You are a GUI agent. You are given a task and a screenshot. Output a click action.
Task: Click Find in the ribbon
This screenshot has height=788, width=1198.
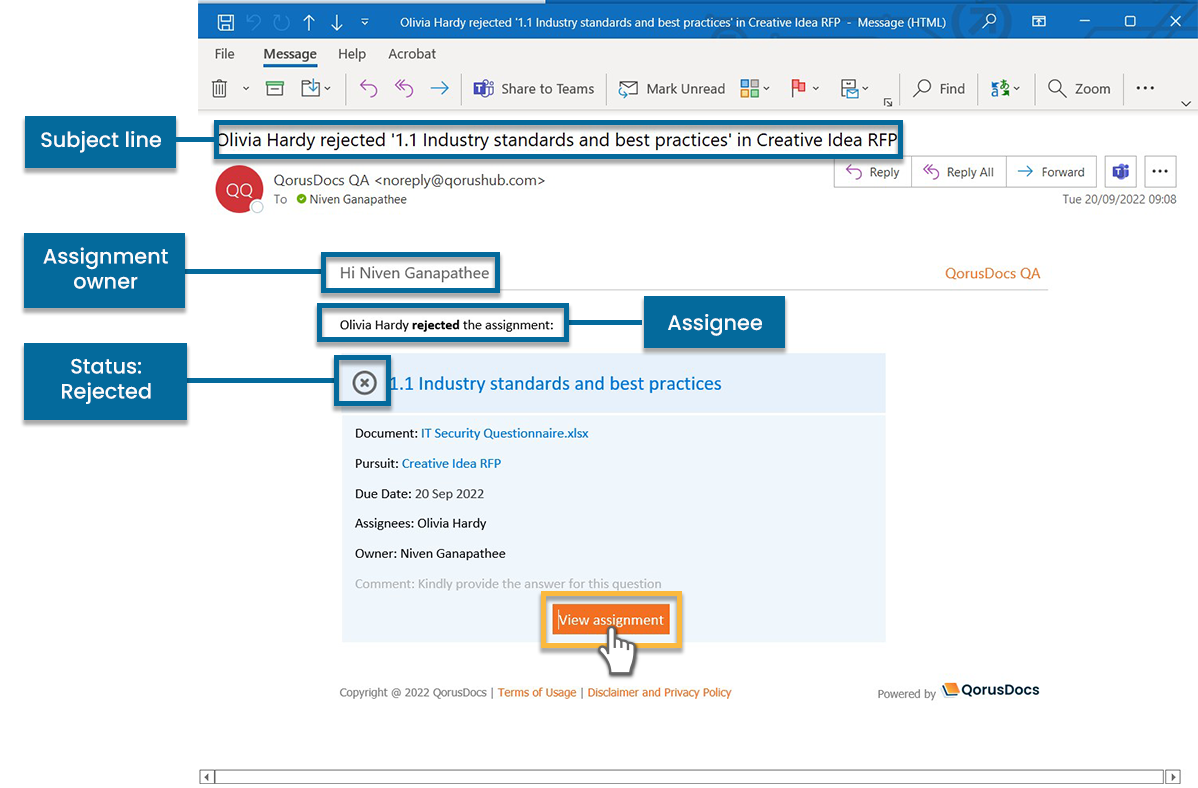coord(939,89)
